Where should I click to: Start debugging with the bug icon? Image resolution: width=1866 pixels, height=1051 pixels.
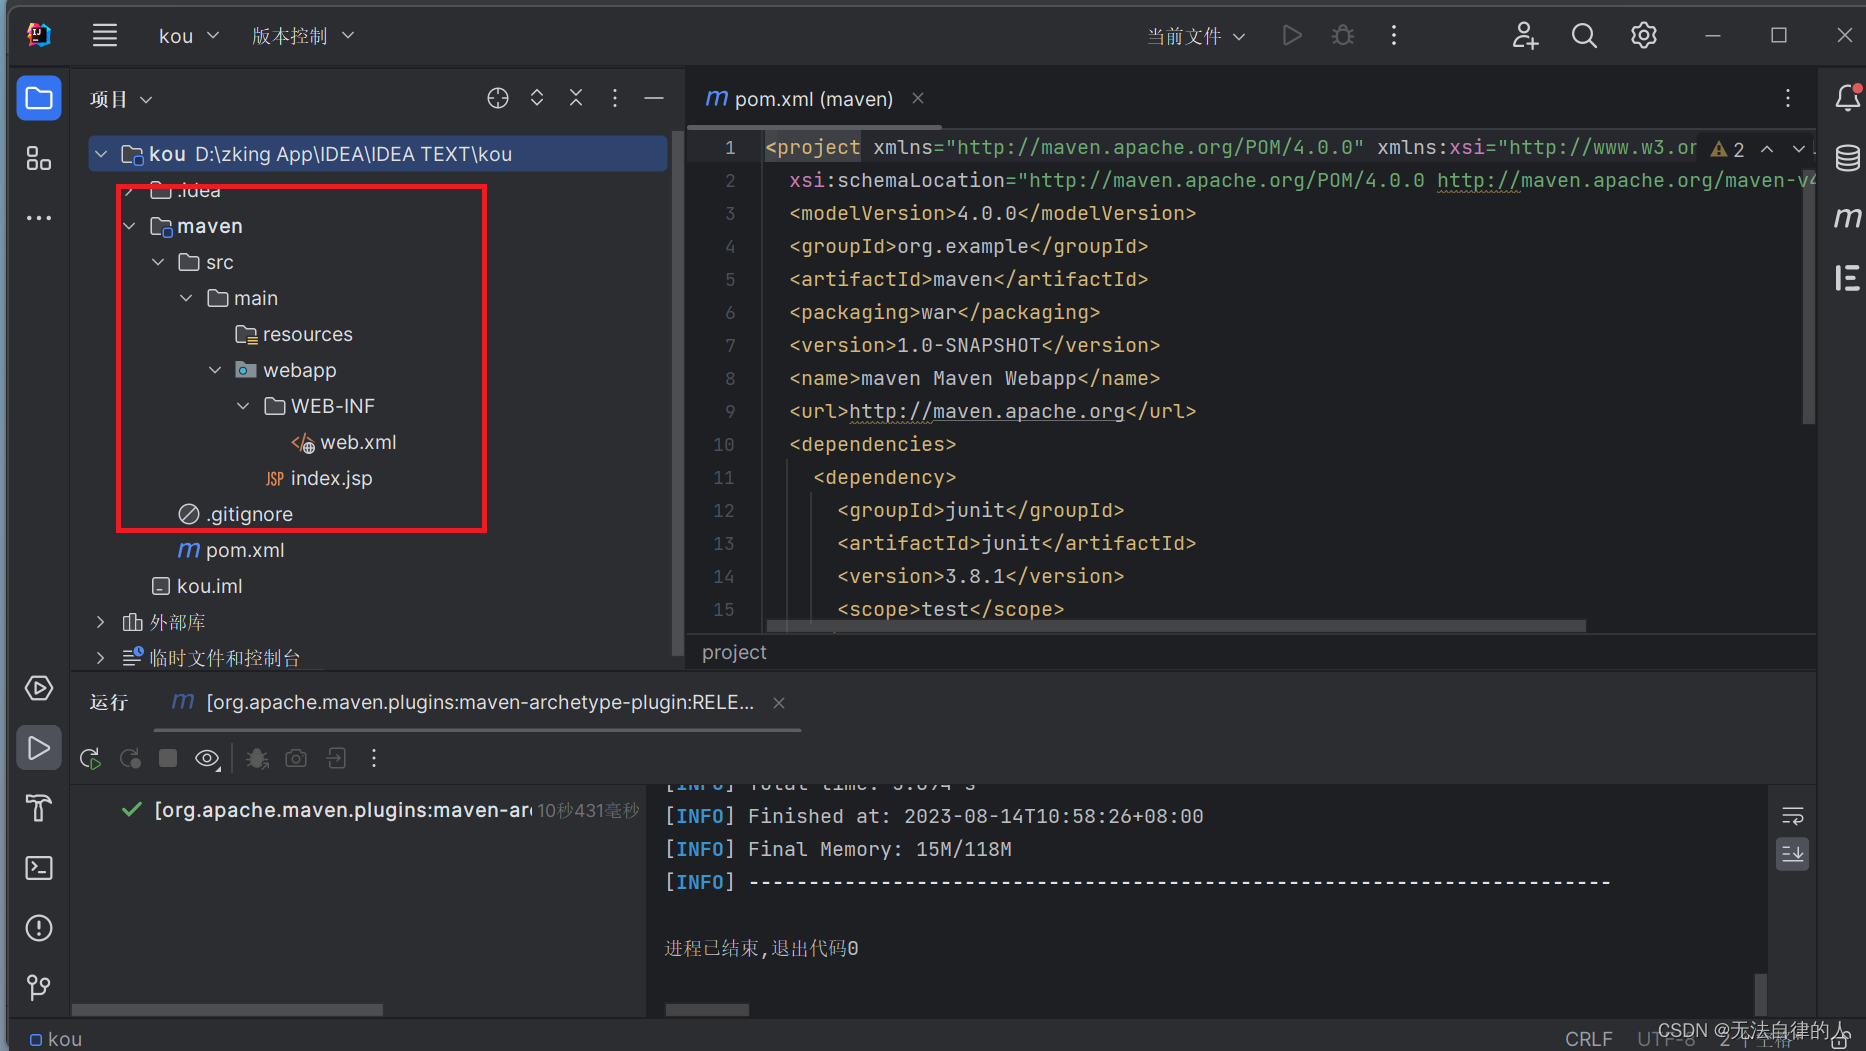[1342, 35]
